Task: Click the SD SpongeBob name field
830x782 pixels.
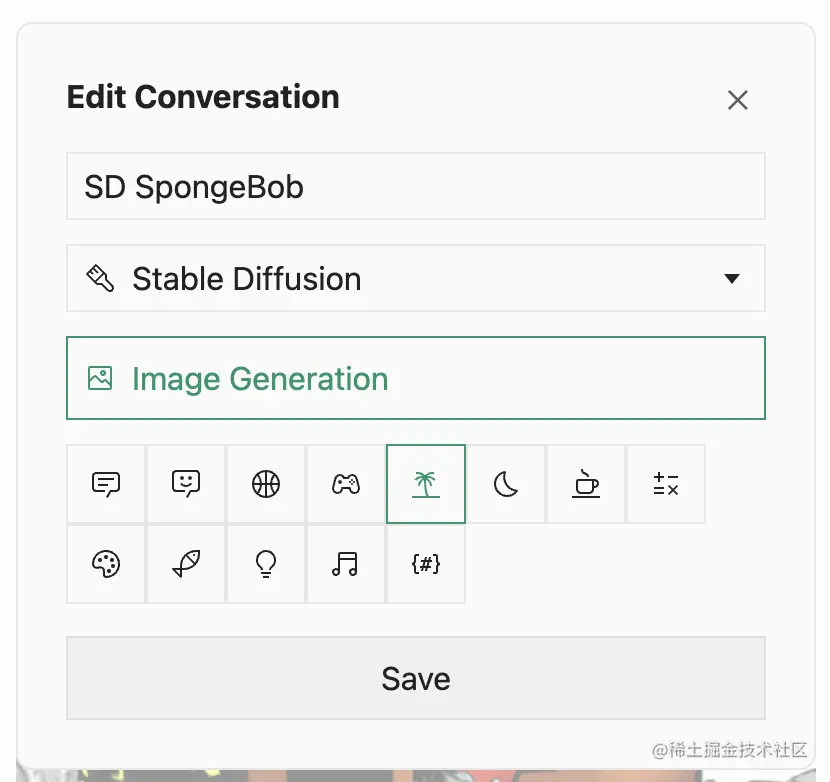Action: click(x=415, y=186)
